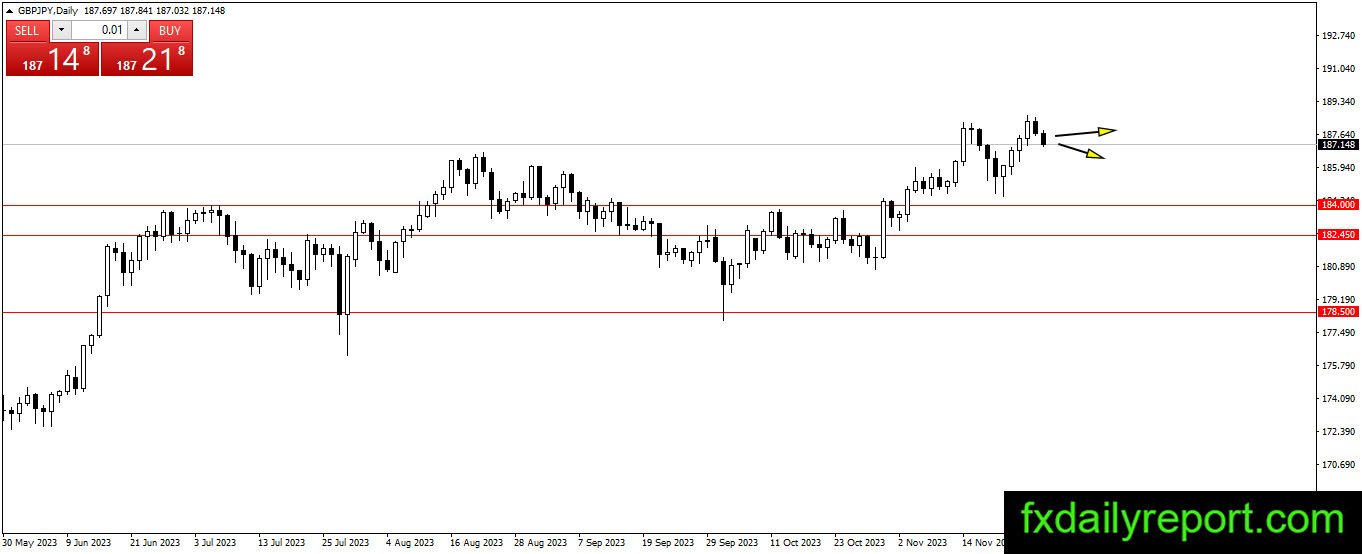Click the GBPJPY,Daily chart title
This screenshot has height=554, width=1362.
pyautogui.click(x=48, y=11)
